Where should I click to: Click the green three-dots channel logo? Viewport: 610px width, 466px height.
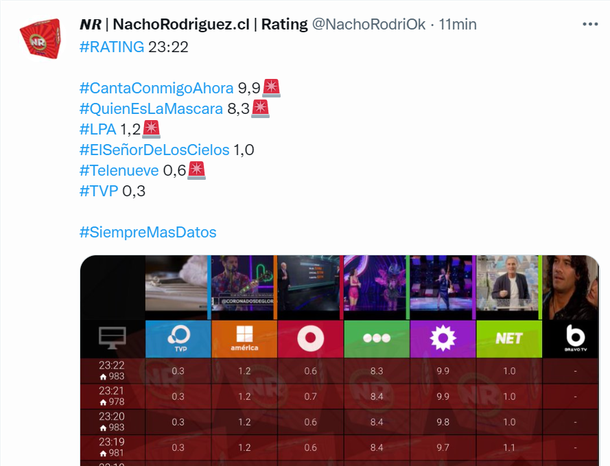[x=376, y=338]
